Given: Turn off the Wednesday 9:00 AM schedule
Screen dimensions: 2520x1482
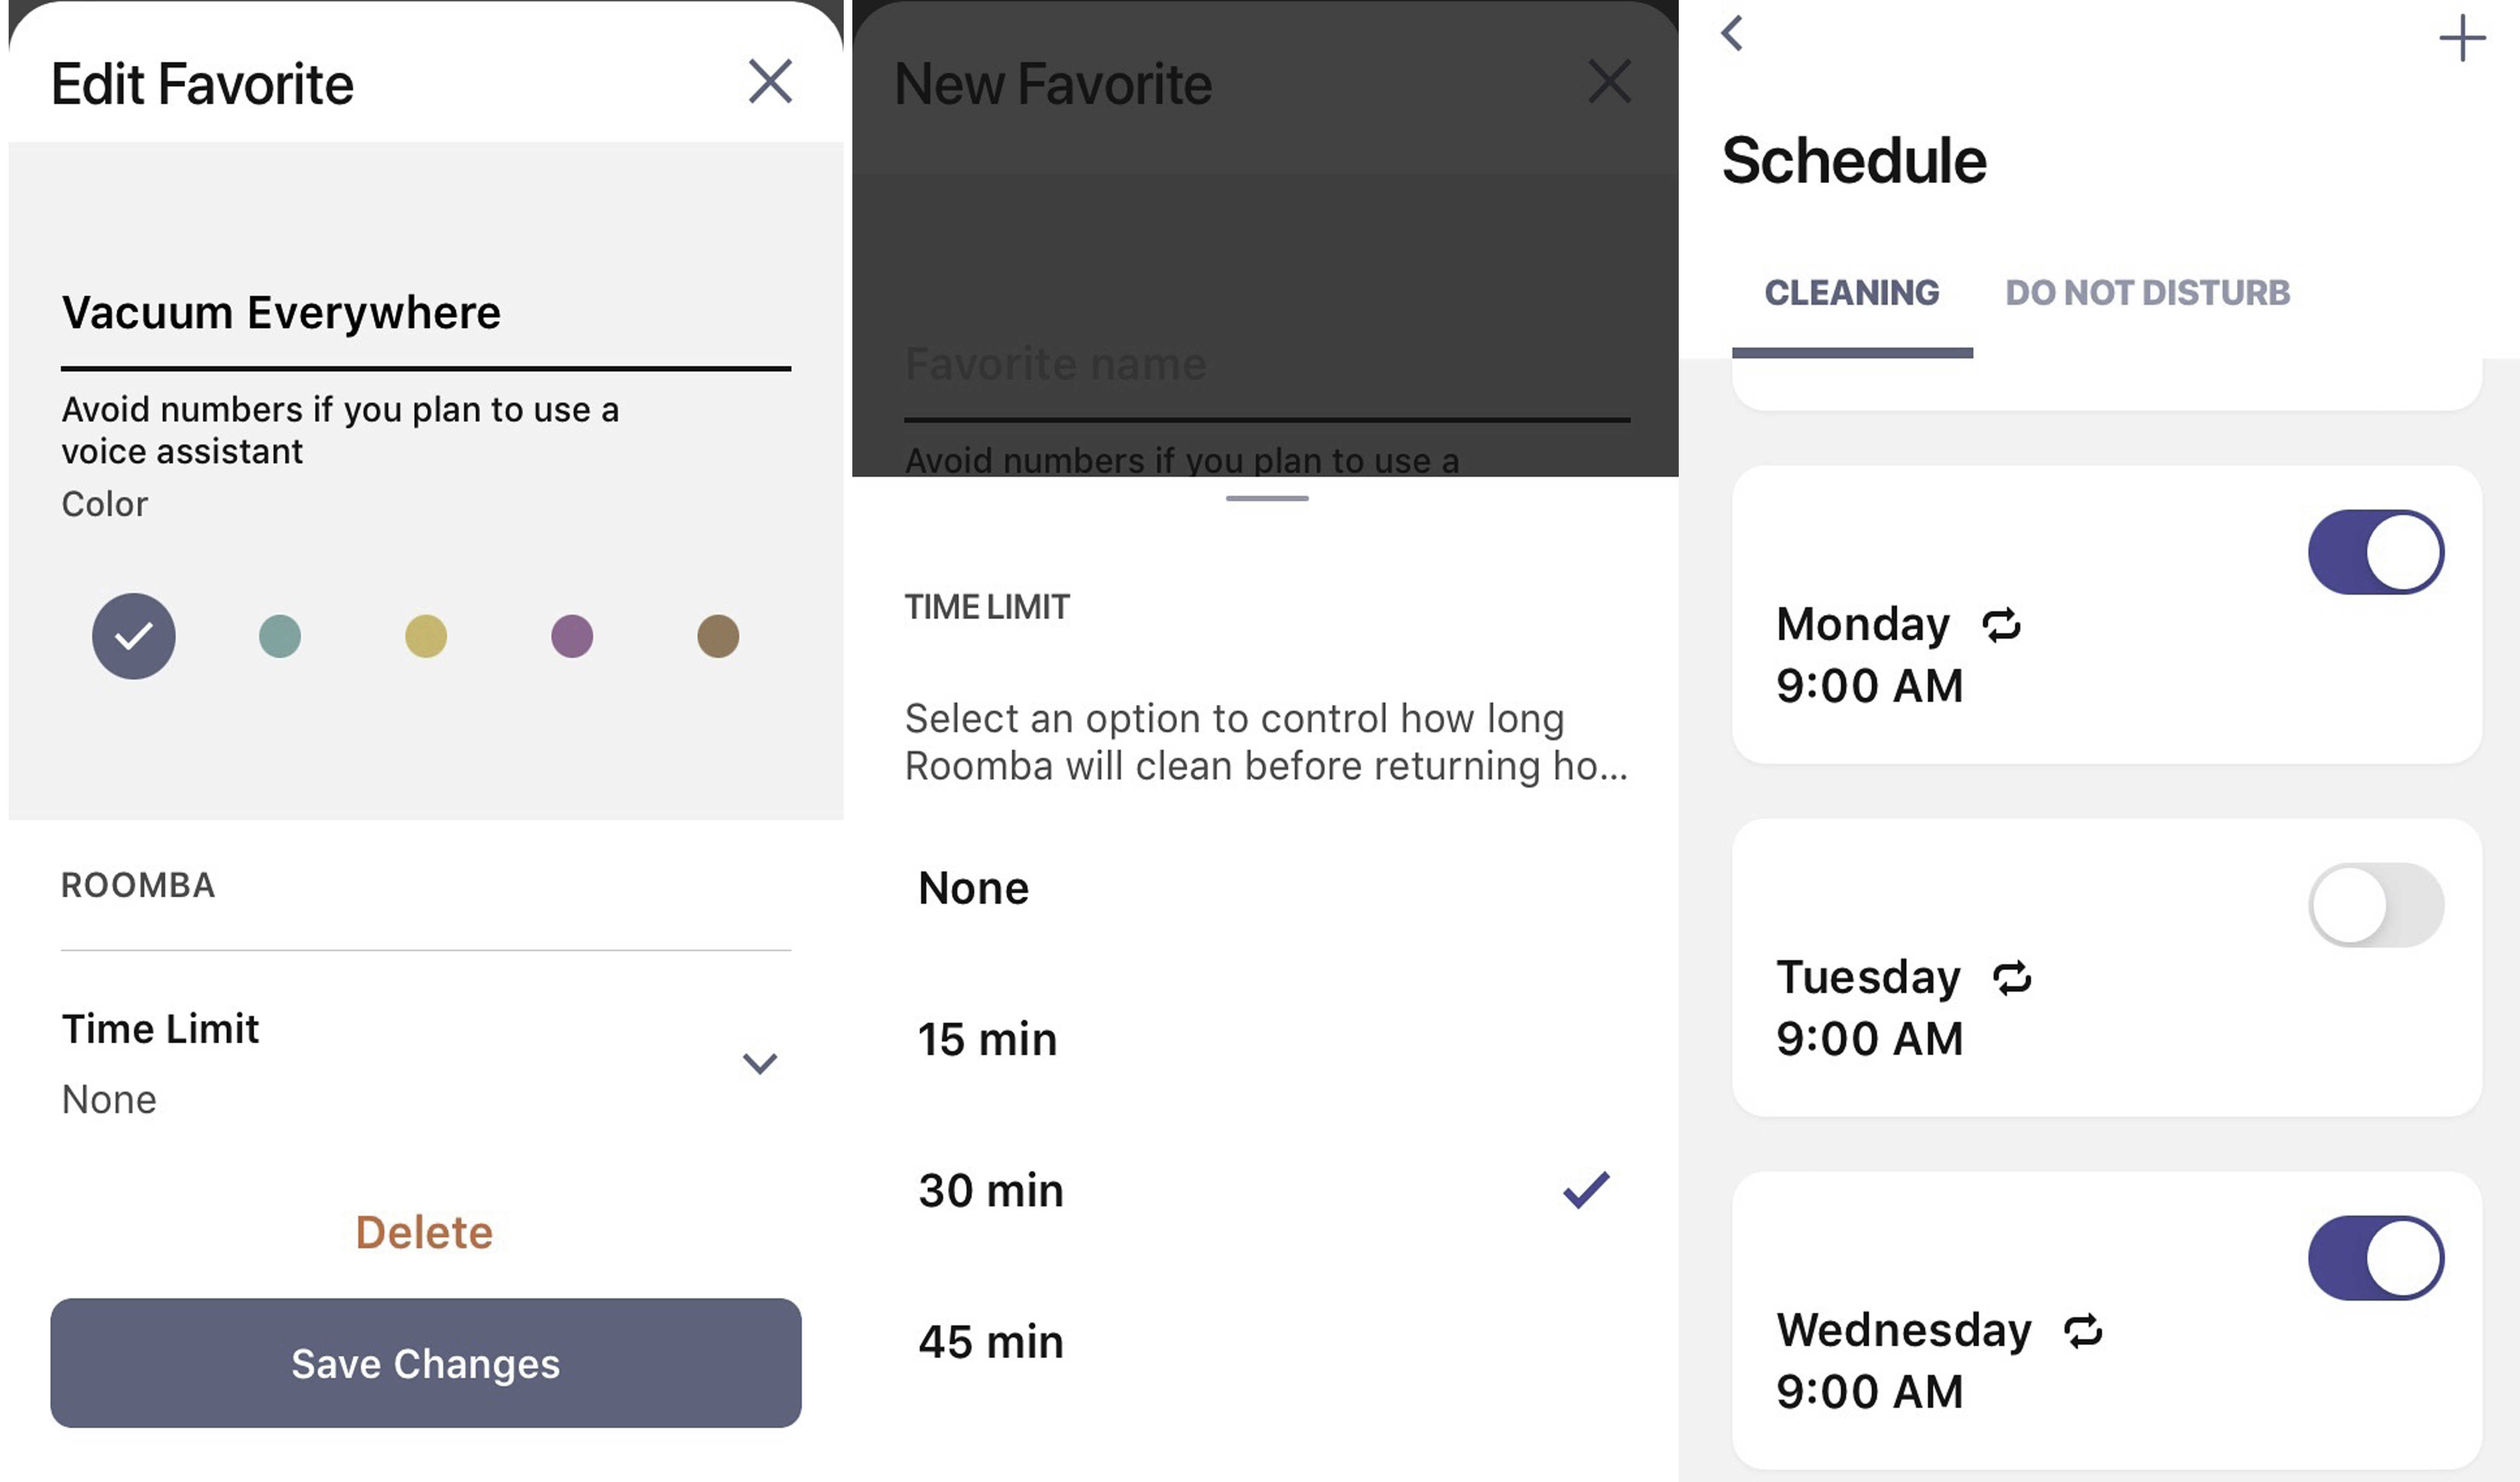Looking at the screenshot, I should [2375, 1258].
